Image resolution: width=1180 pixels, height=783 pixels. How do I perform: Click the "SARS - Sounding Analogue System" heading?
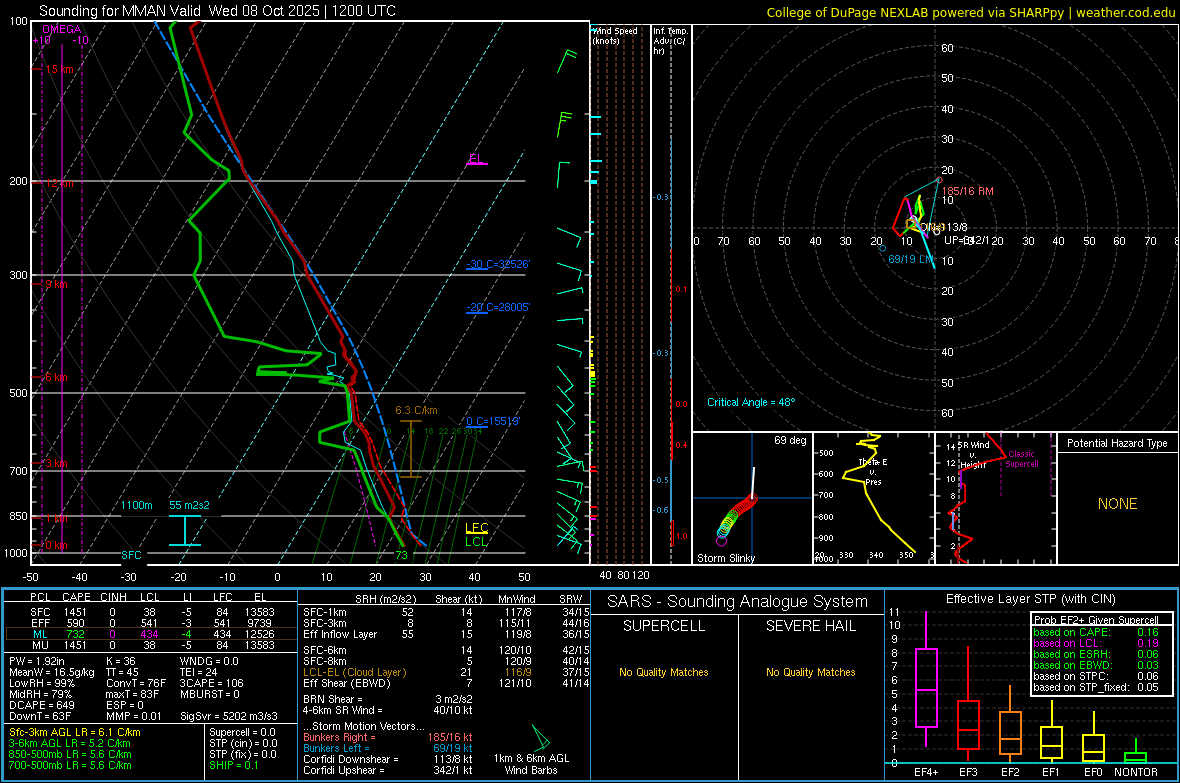pos(738,602)
